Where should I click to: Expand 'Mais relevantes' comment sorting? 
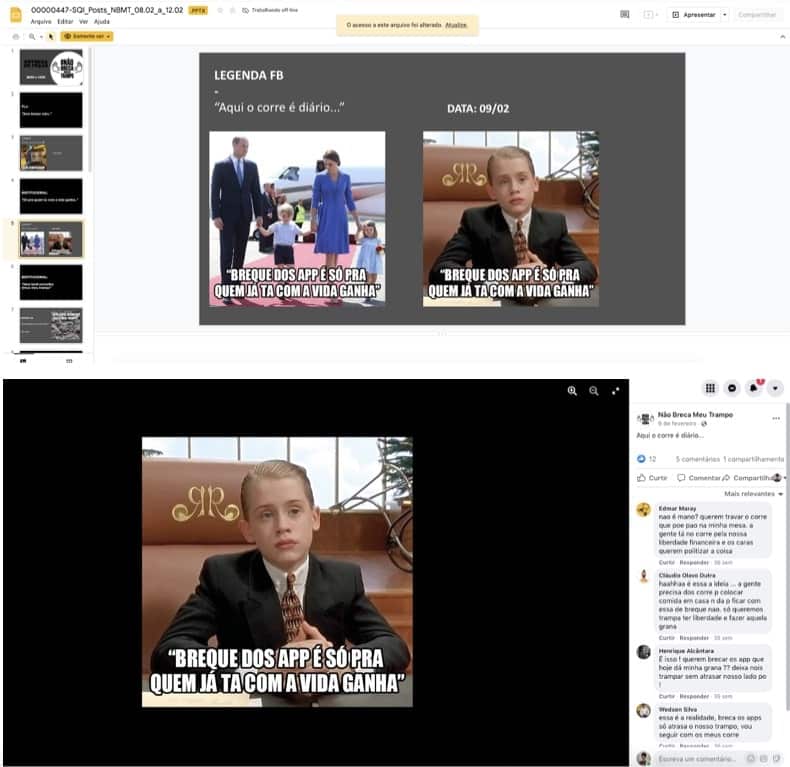(754, 494)
